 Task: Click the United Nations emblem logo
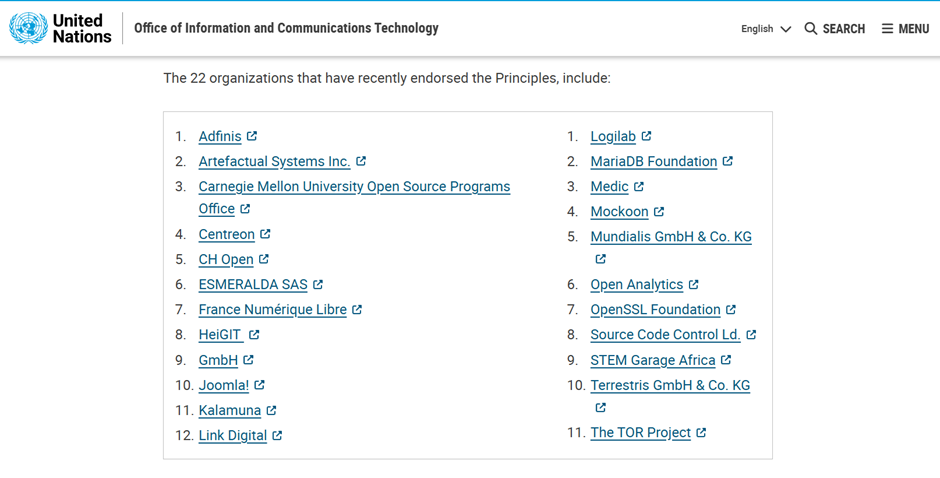tap(28, 28)
